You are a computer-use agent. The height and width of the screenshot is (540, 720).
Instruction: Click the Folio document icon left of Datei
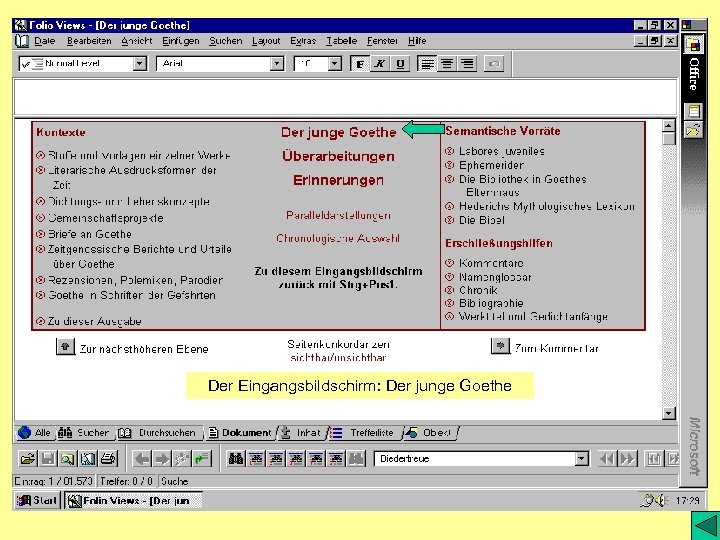(22, 41)
